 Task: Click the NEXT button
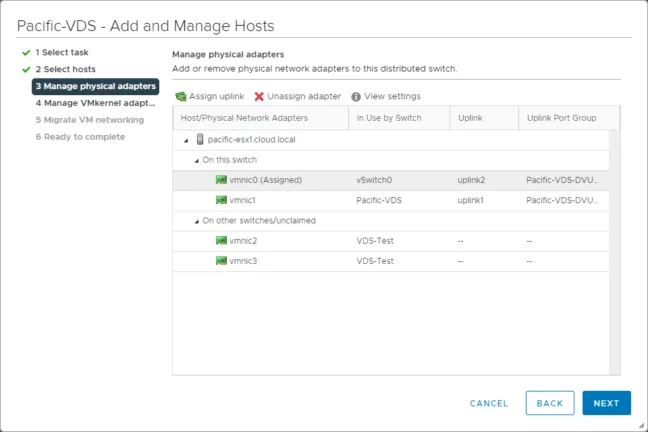[x=606, y=403]
